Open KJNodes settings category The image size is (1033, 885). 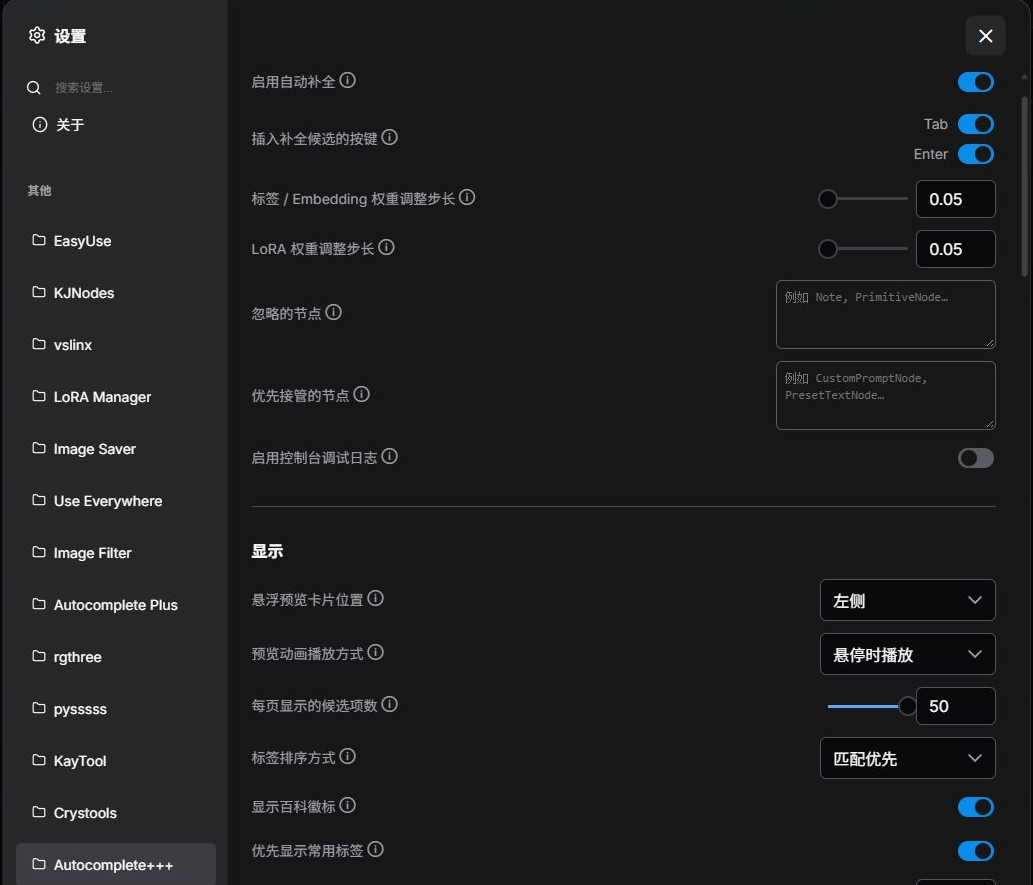(116, 293)
